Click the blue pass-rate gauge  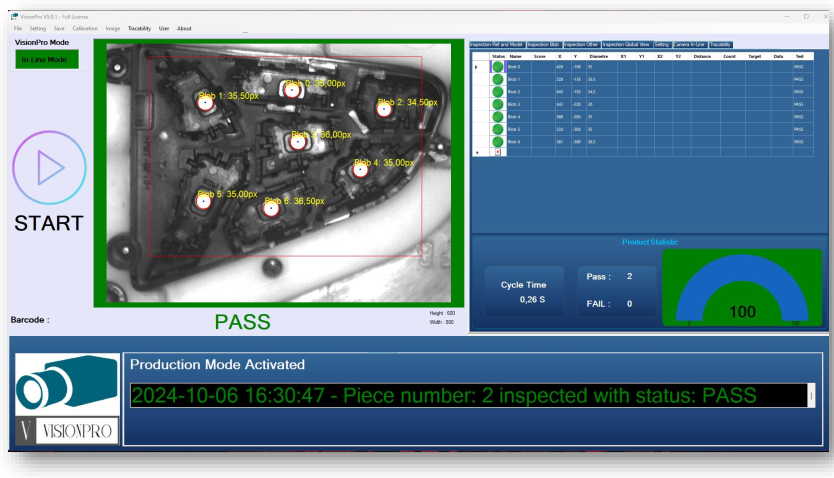[x=741, y=288]
